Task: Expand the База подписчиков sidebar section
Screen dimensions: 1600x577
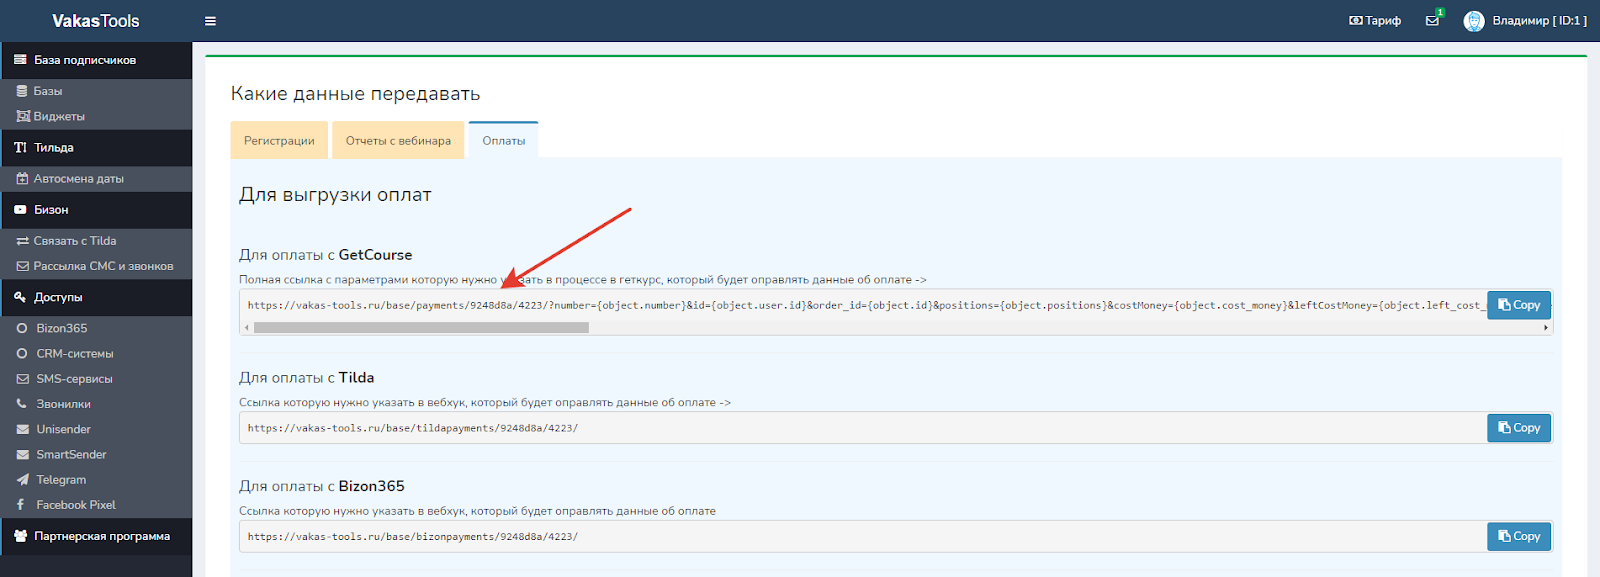Action: click(85, 60)
